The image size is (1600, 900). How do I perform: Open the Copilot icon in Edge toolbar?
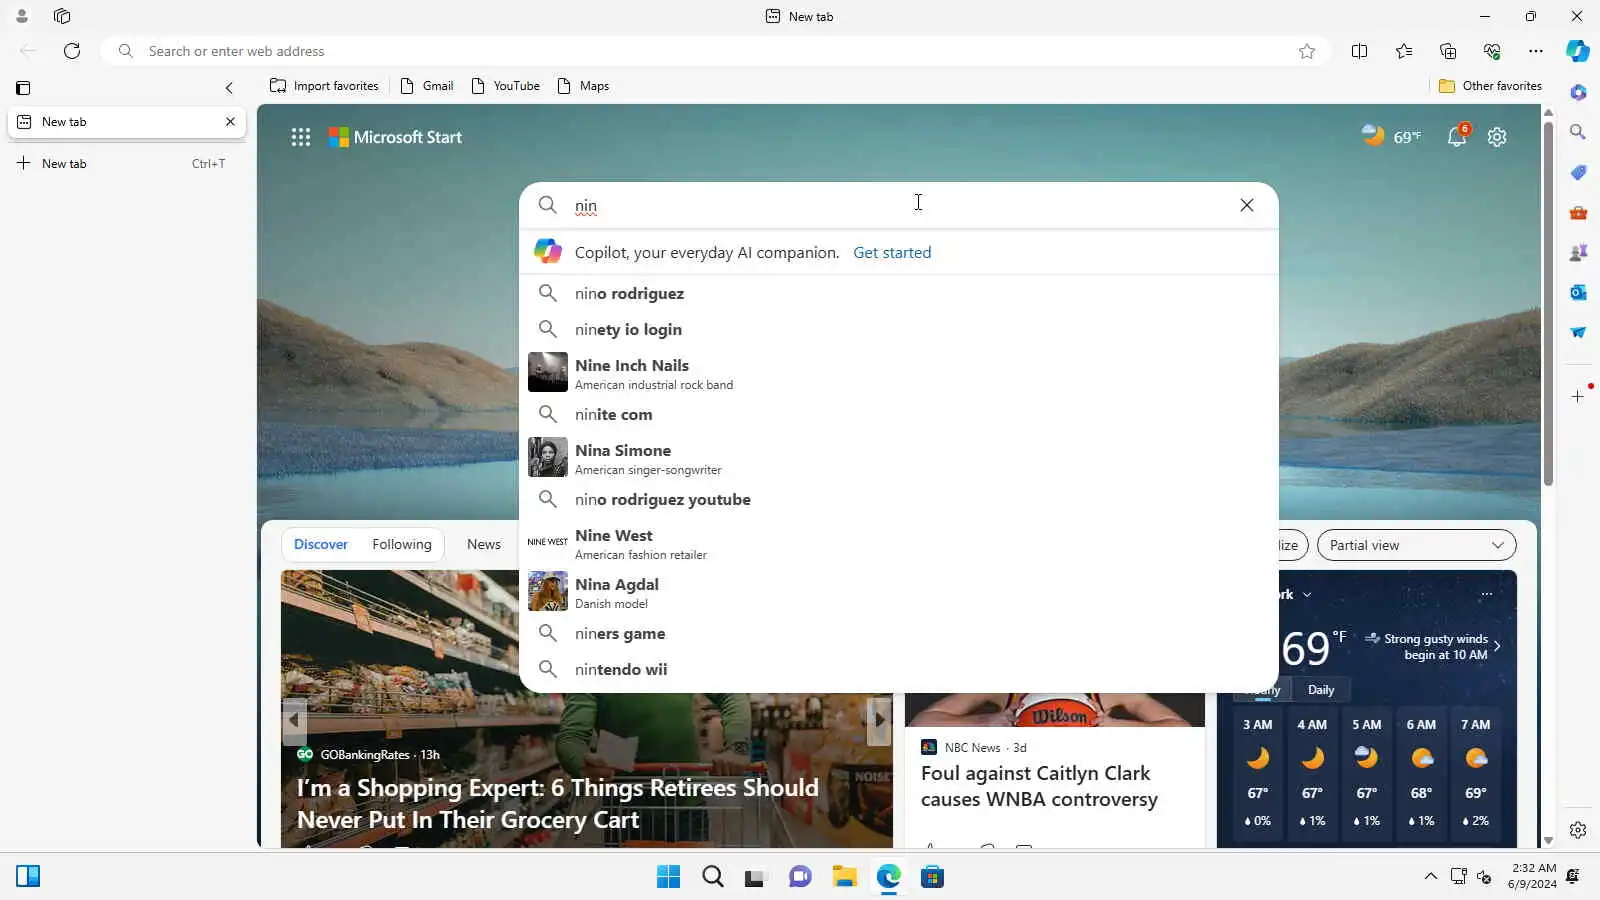[x=1578, y=51]
